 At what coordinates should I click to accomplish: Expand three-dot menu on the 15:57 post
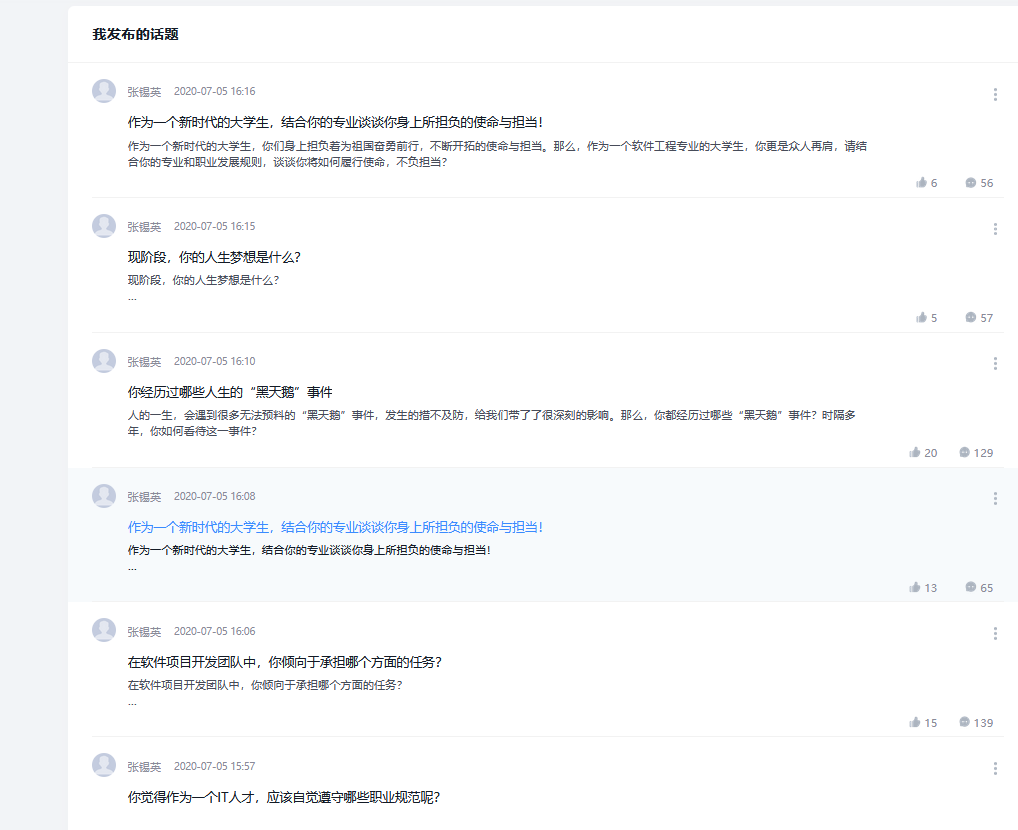[995, 768]
